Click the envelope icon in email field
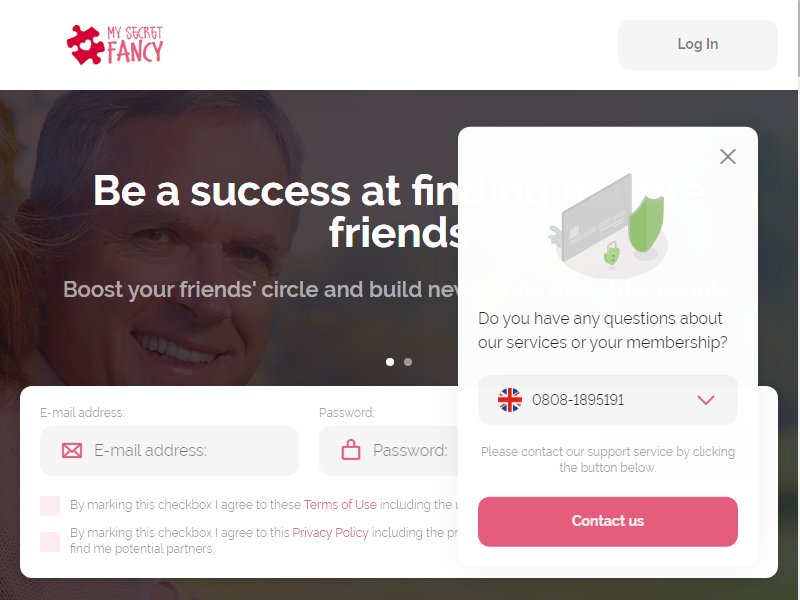The width and height of the screenshot is (800, 600). (72, 451)
